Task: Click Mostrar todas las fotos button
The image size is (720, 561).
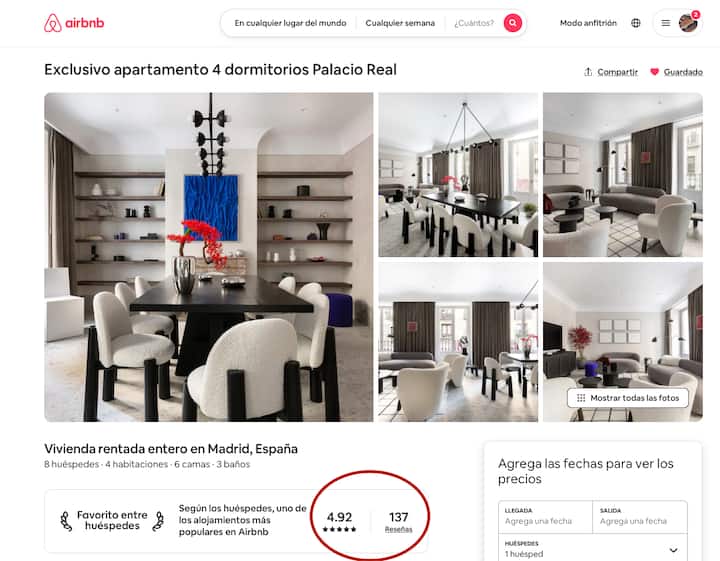Action: (x=628, y=398)
